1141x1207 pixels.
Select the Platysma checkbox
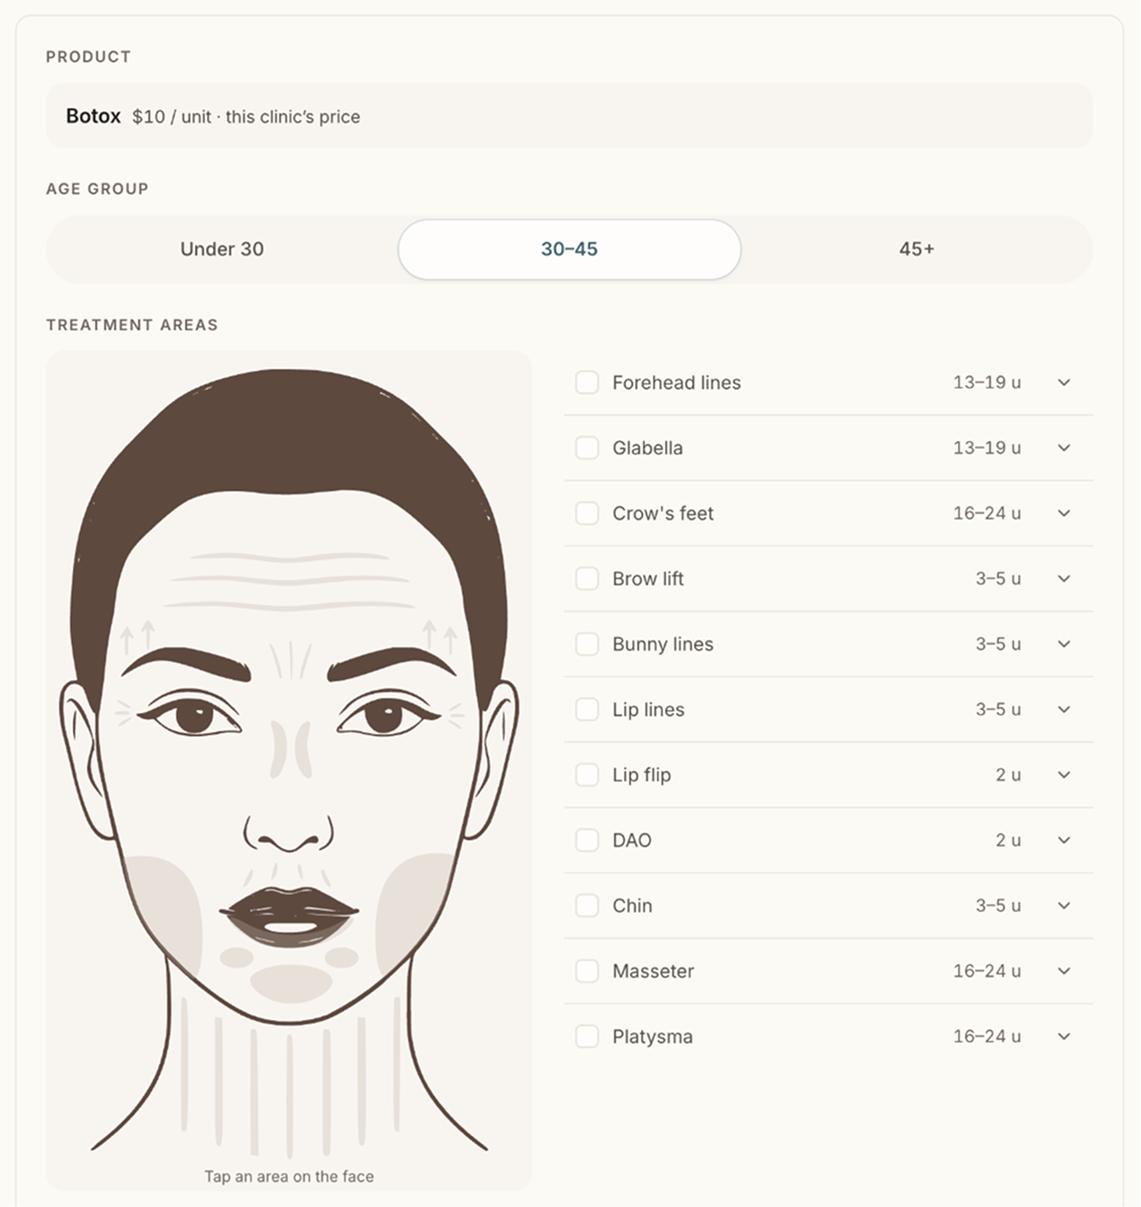[587, 1036]
